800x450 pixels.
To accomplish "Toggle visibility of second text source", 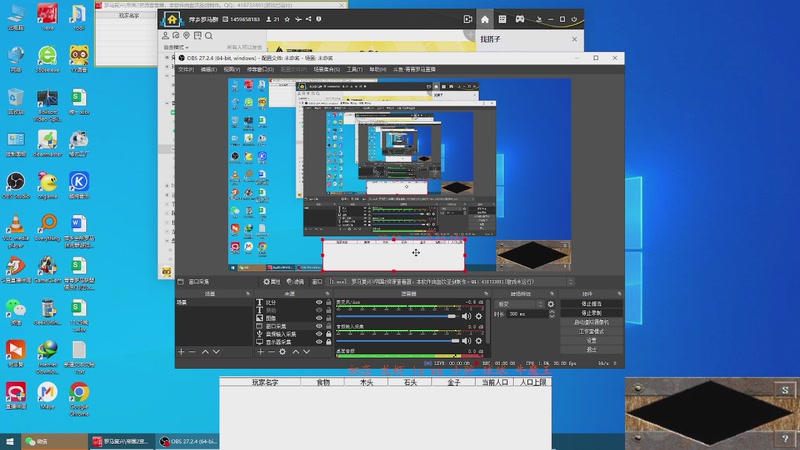I will 319,310.
